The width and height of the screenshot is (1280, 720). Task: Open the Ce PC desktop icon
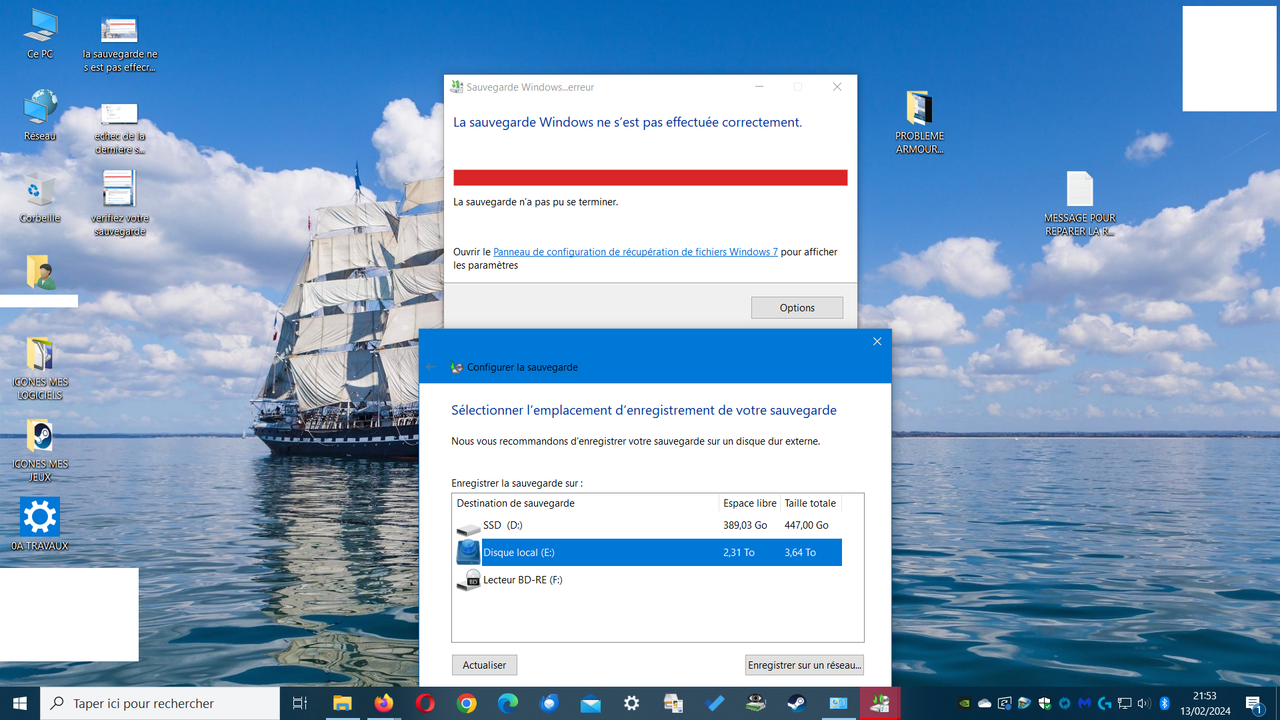tap(39, 25)
